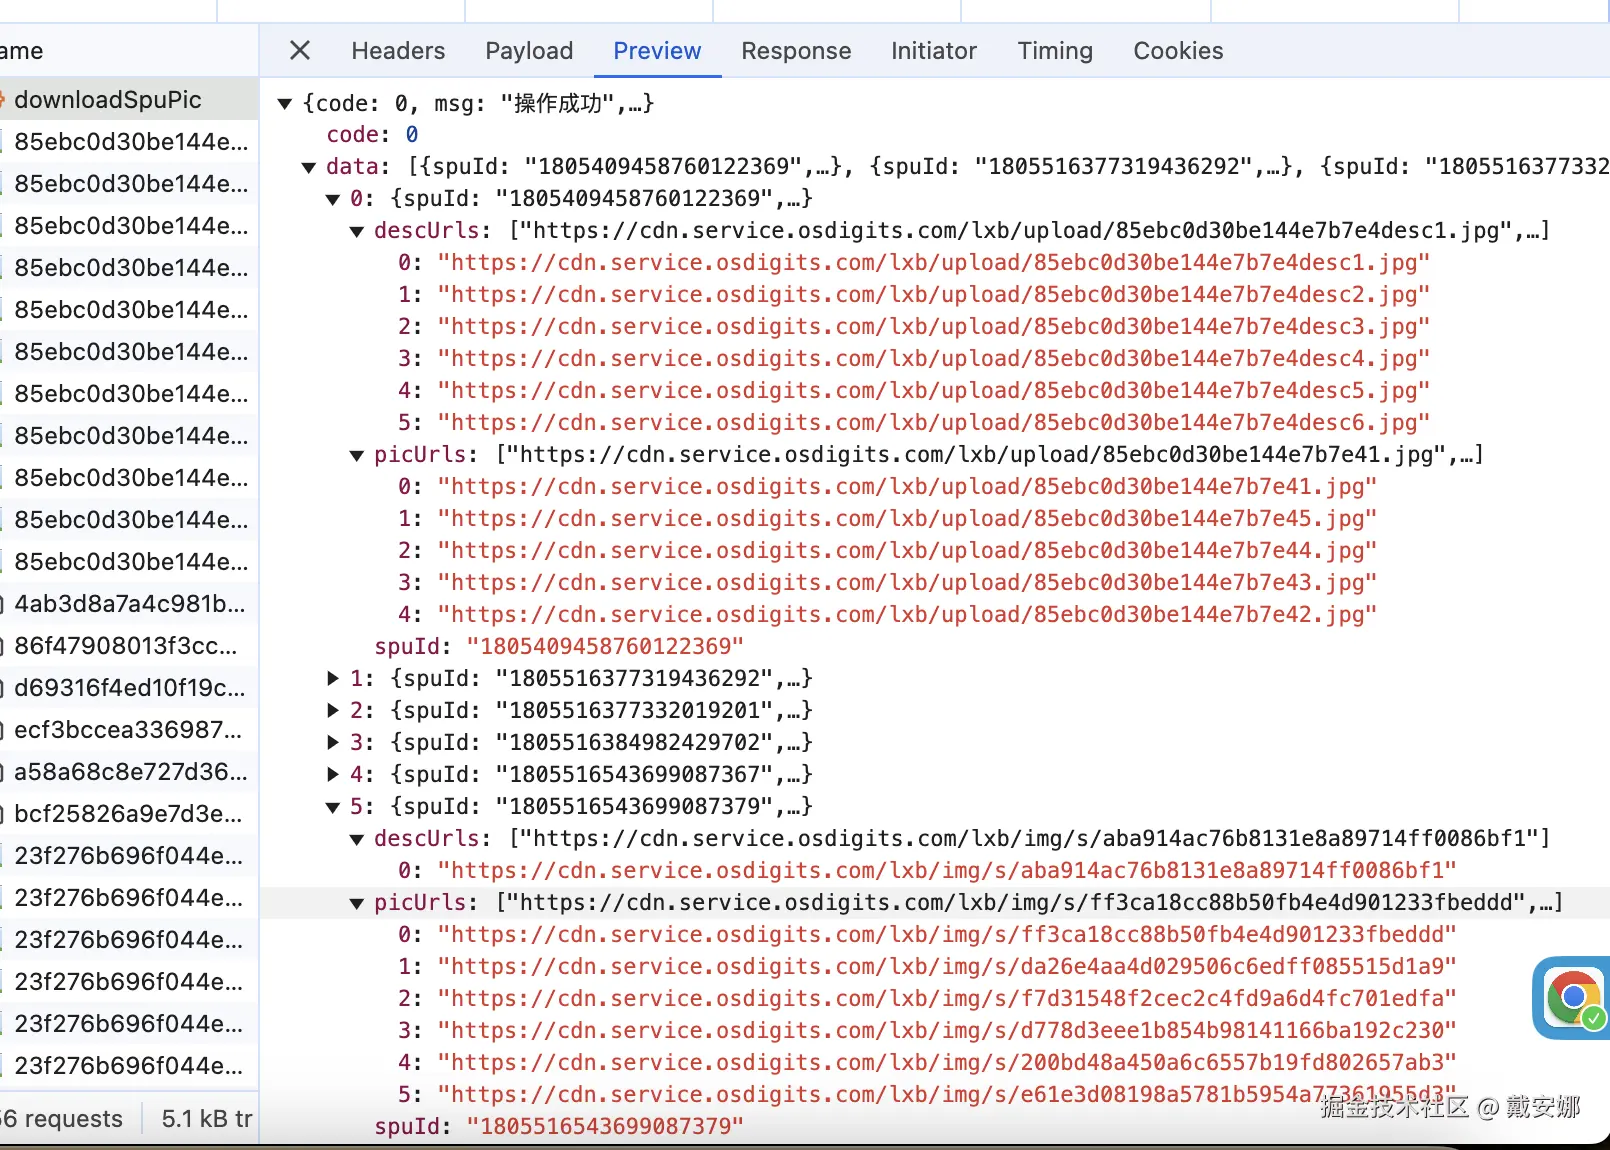Collapse descUrls list containing aba914ac76b8131e
This screenshot has width=1610, height=1150.
click(x=357, y=839)
